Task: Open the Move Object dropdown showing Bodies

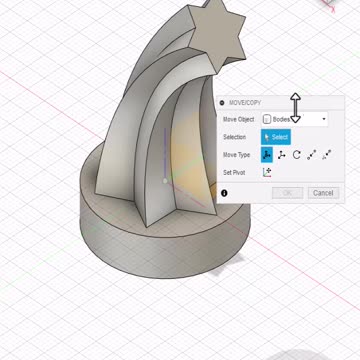Action: point(294,119)
